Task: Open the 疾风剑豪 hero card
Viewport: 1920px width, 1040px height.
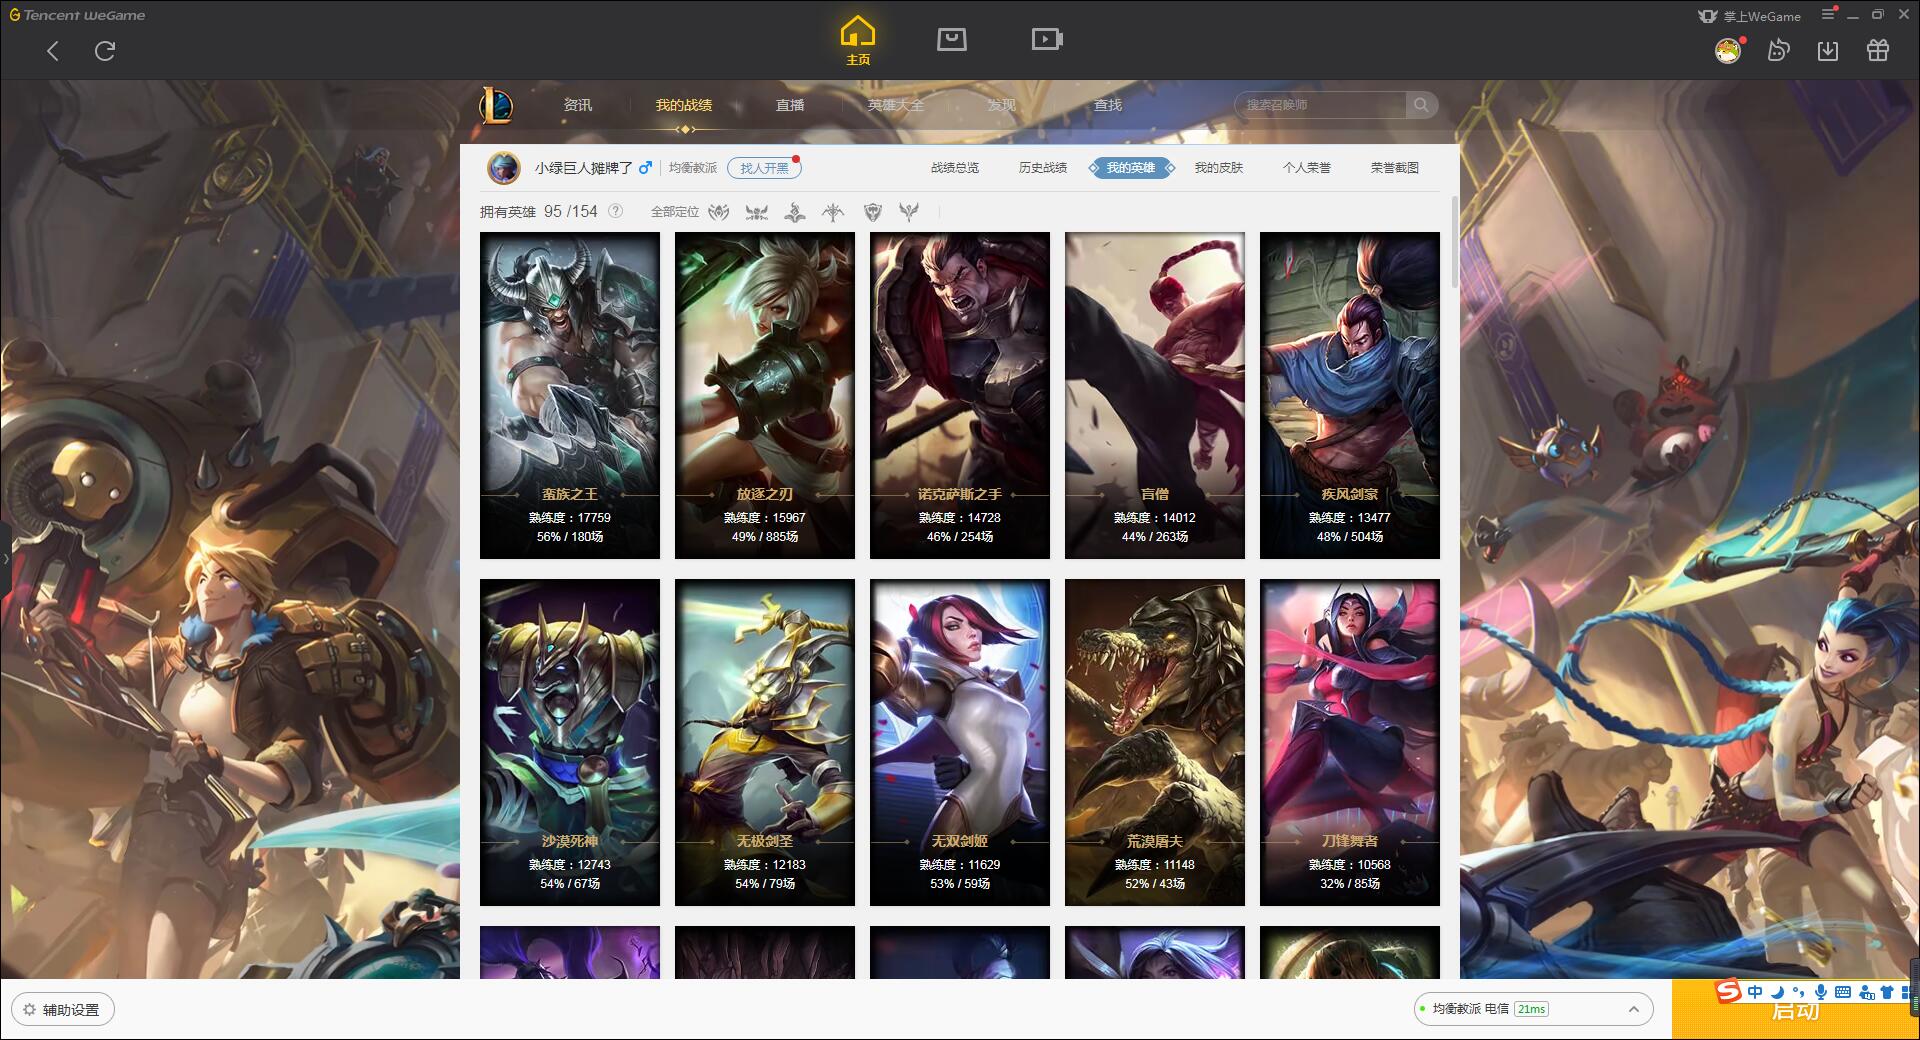Action: pyautogui.click(x=1350, y=395)
